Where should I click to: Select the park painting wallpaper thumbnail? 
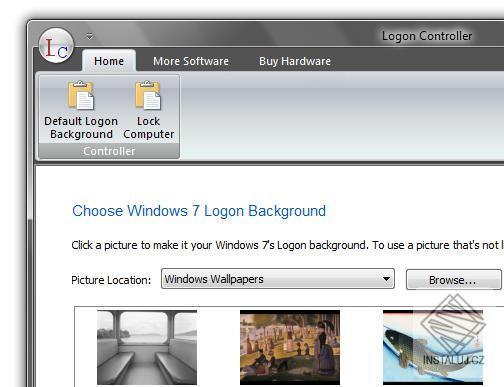[x=290, y=347]
